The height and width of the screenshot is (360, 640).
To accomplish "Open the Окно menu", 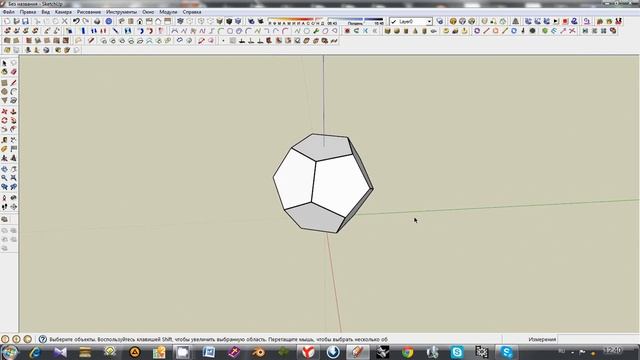I will point(148,12).
